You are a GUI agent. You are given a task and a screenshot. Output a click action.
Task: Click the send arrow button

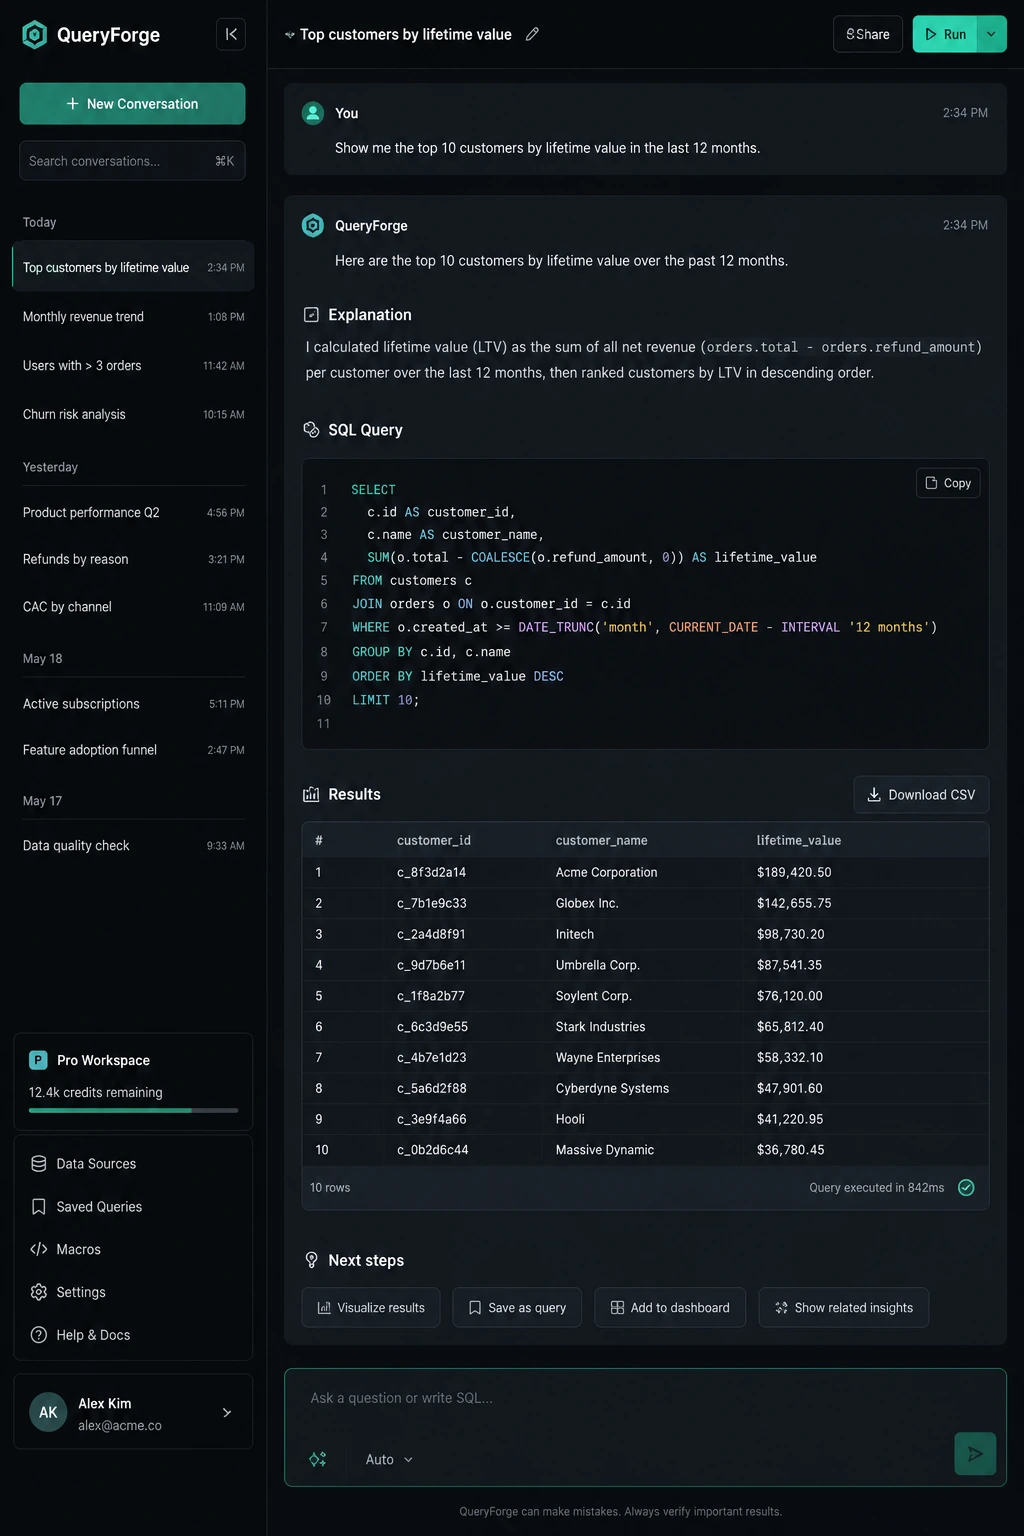click(975, 1454)
